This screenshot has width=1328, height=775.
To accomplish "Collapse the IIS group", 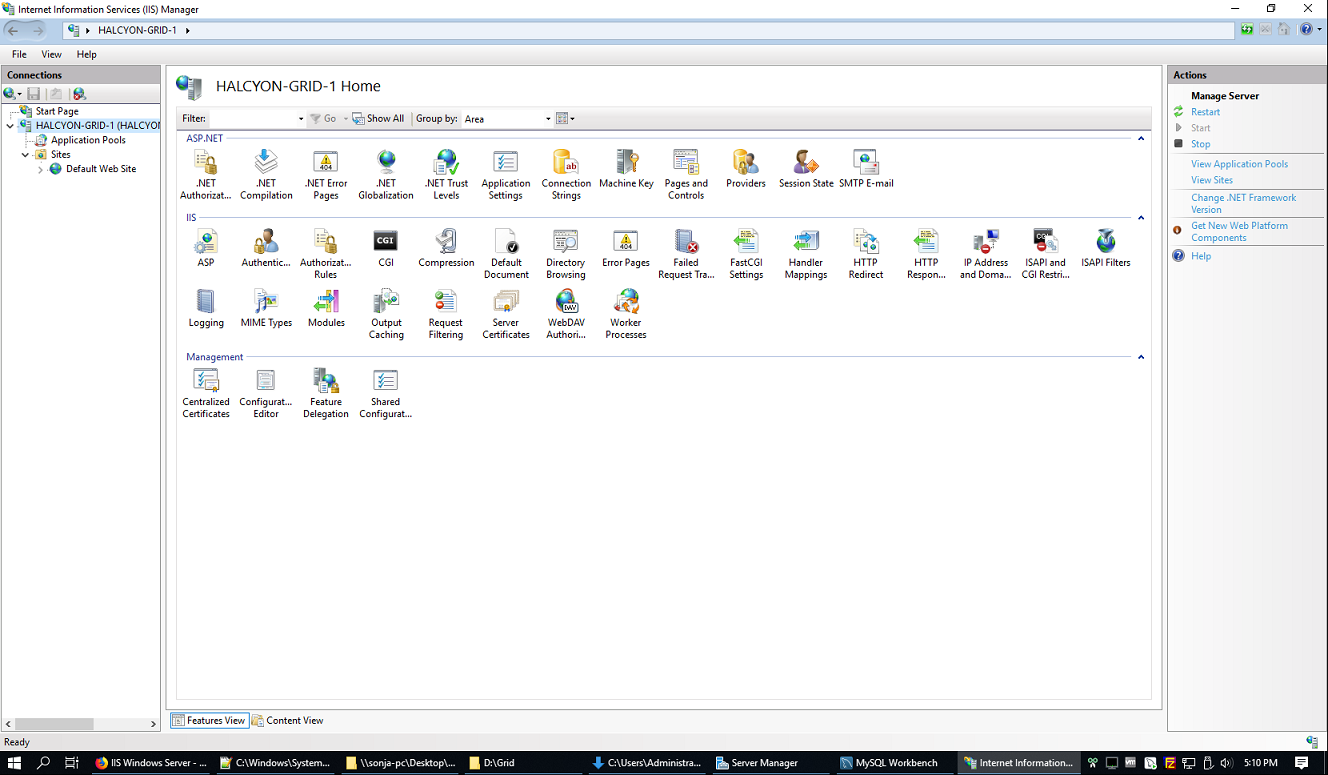I will 1141,217.
